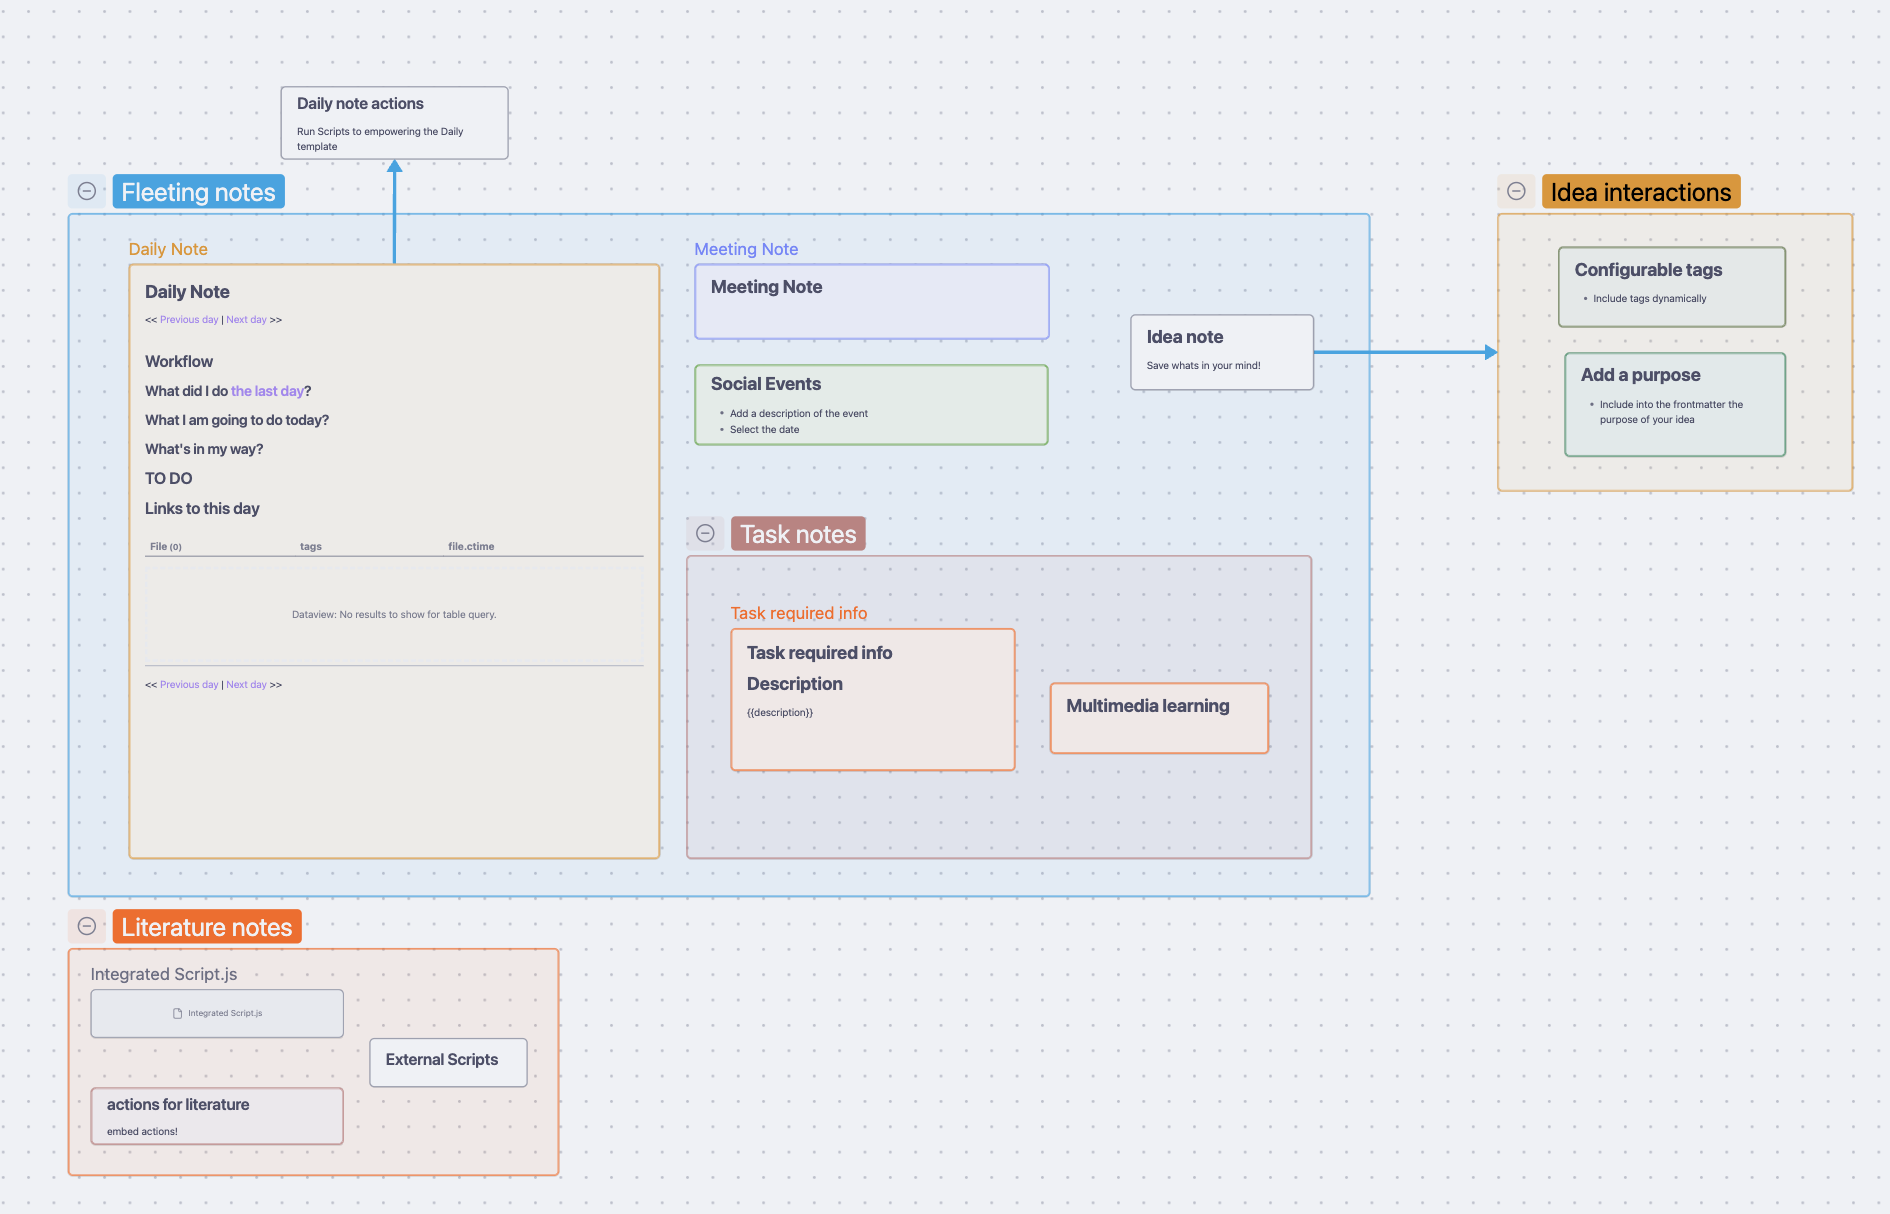
Task: Follow 'the last day' link
Action: point(267,391)
